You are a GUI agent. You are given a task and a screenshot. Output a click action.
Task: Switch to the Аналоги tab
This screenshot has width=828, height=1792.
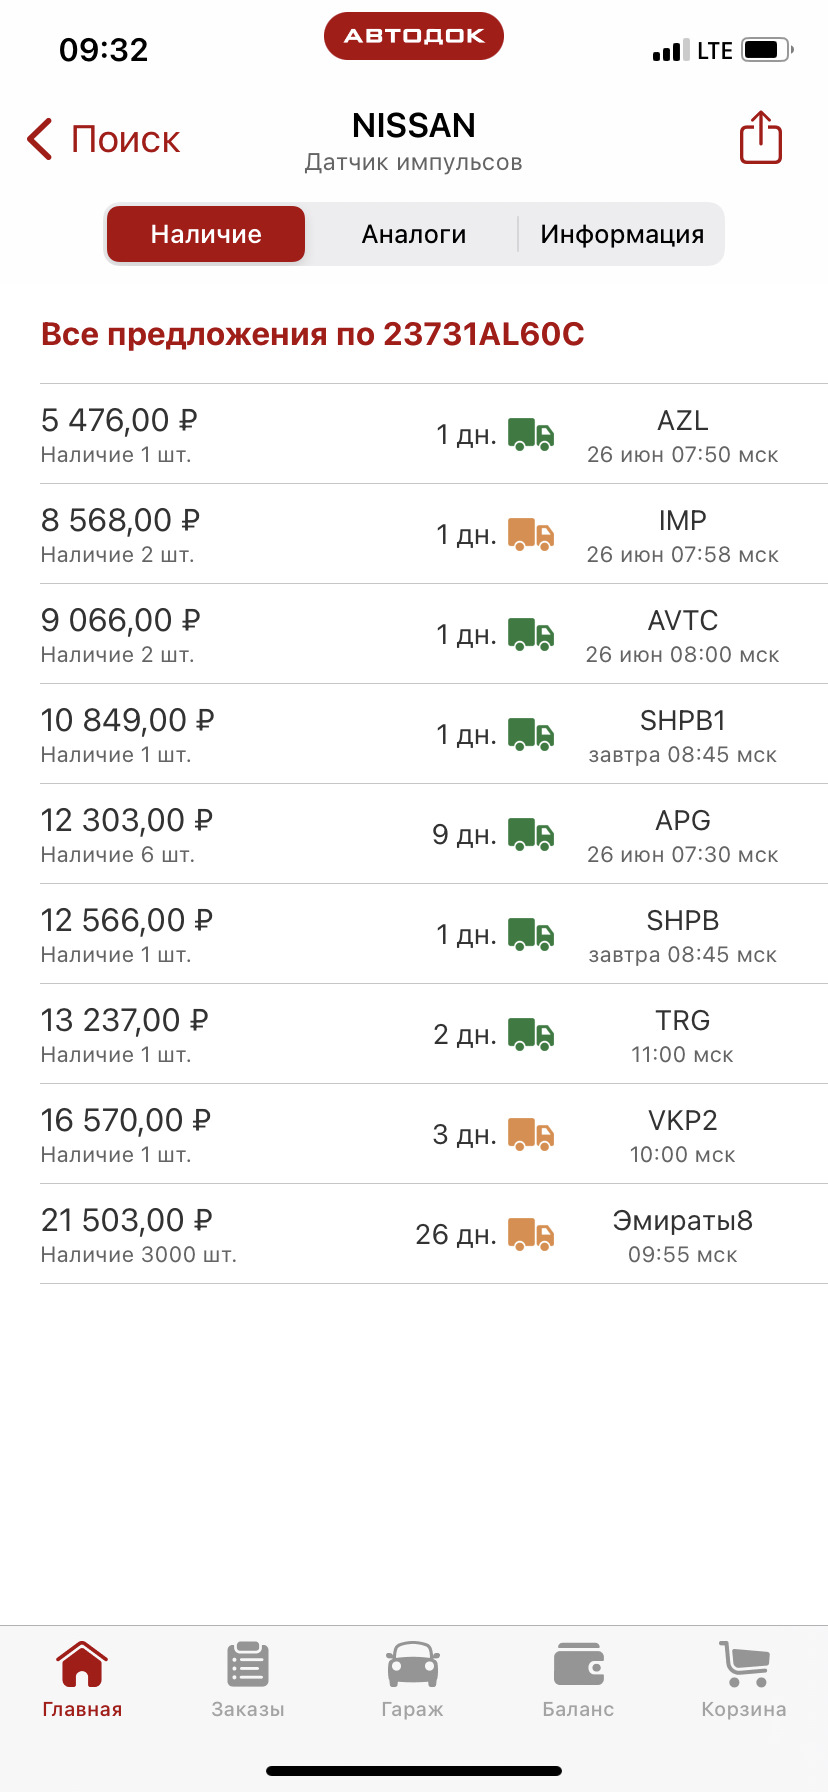(414, 234)
